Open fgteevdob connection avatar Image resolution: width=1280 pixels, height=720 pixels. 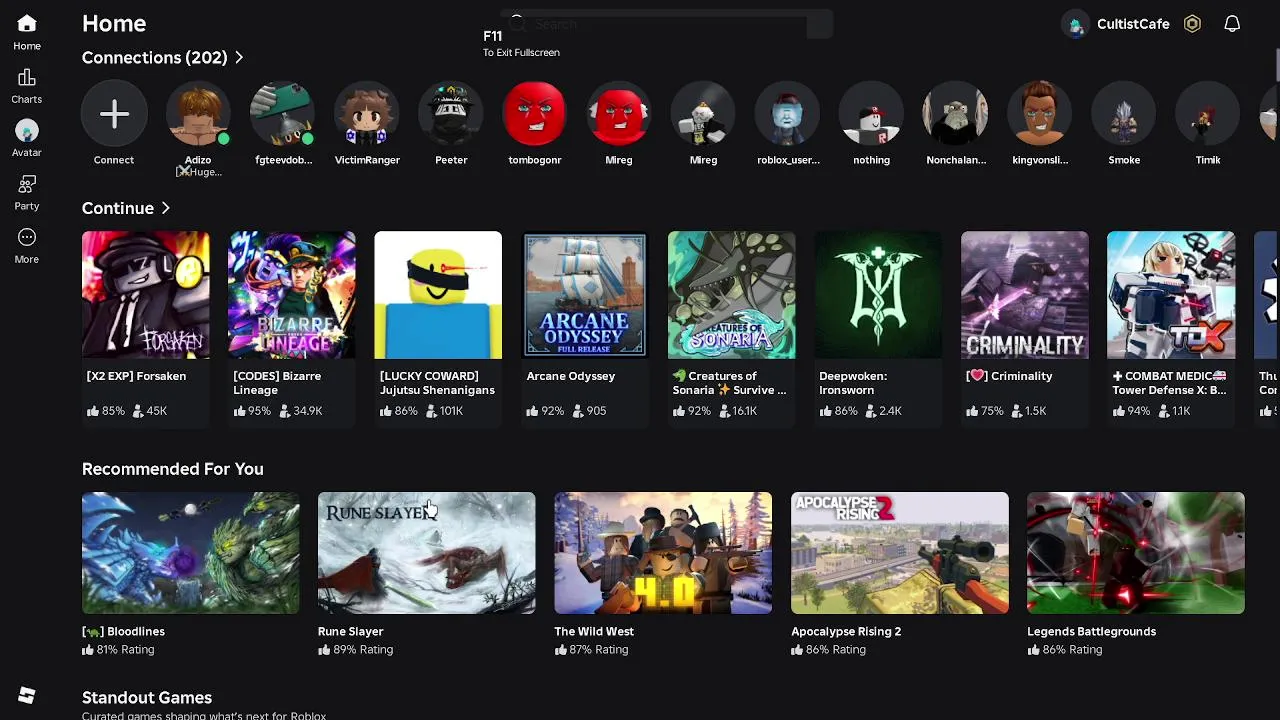tap(283, 114)
